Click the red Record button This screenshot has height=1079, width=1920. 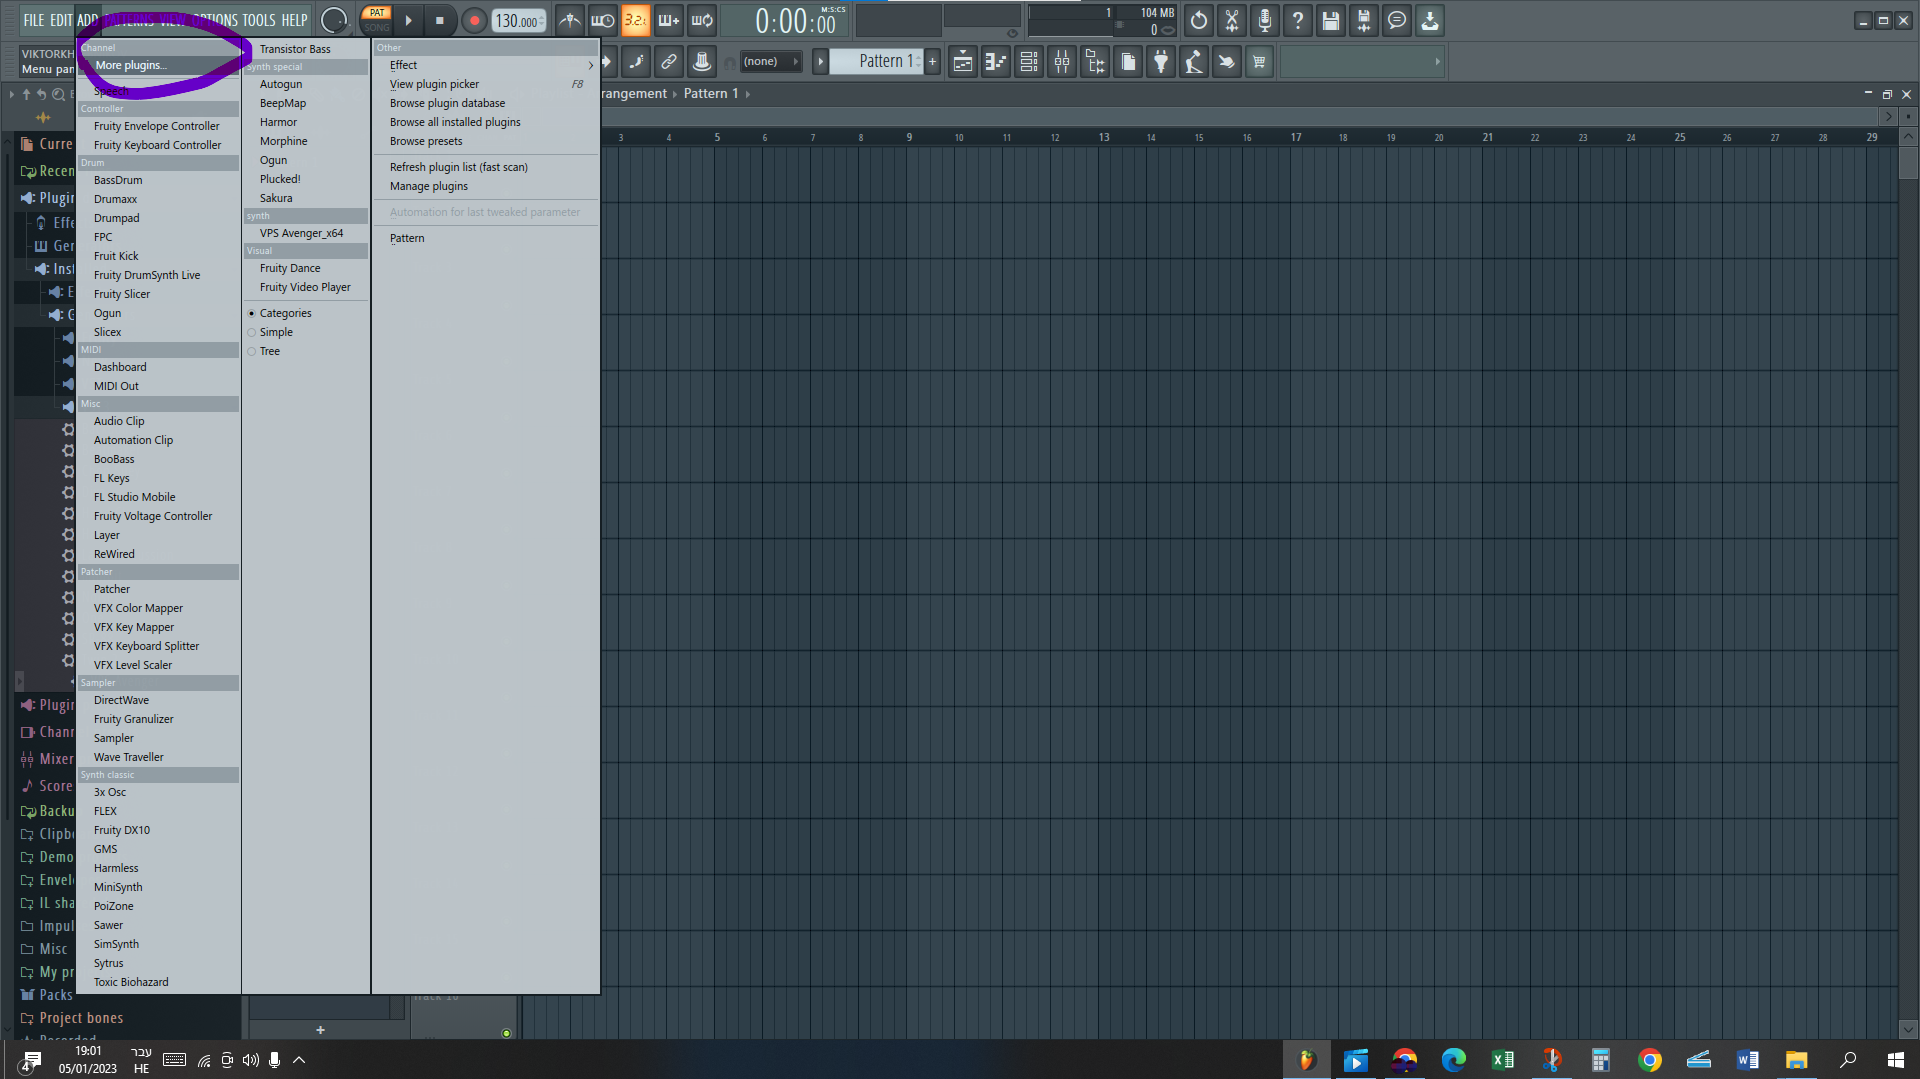474,20
